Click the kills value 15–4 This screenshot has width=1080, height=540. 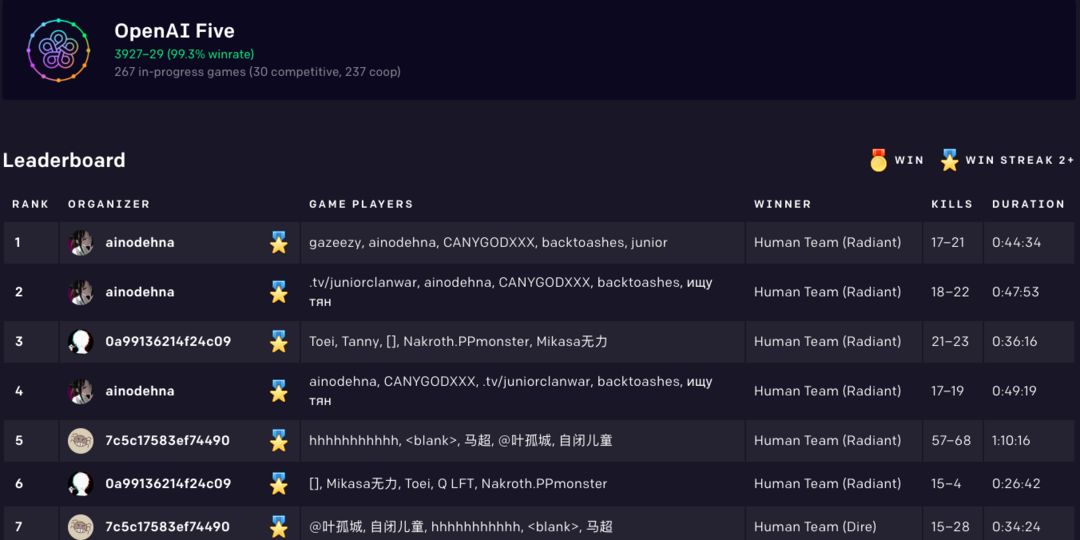(x=946, y=484)
